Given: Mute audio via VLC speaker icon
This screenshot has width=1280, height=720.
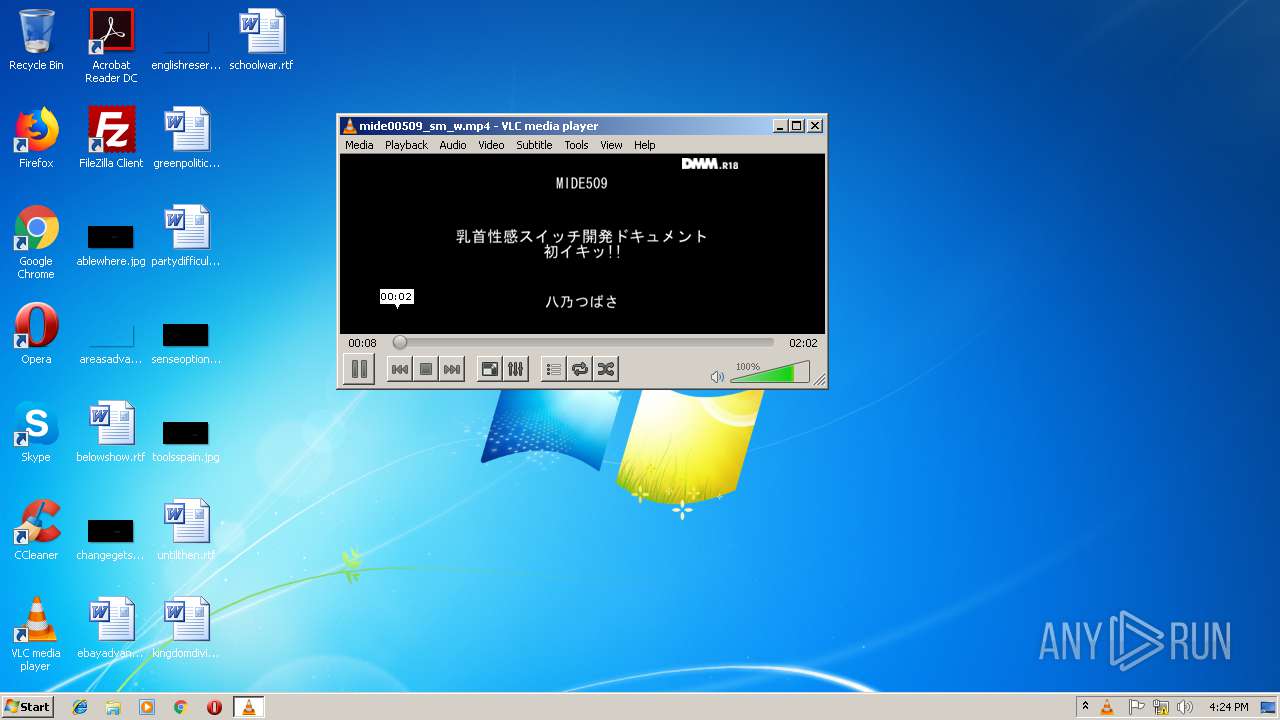Looking at the screenshot, I should [x=717, y=377].
